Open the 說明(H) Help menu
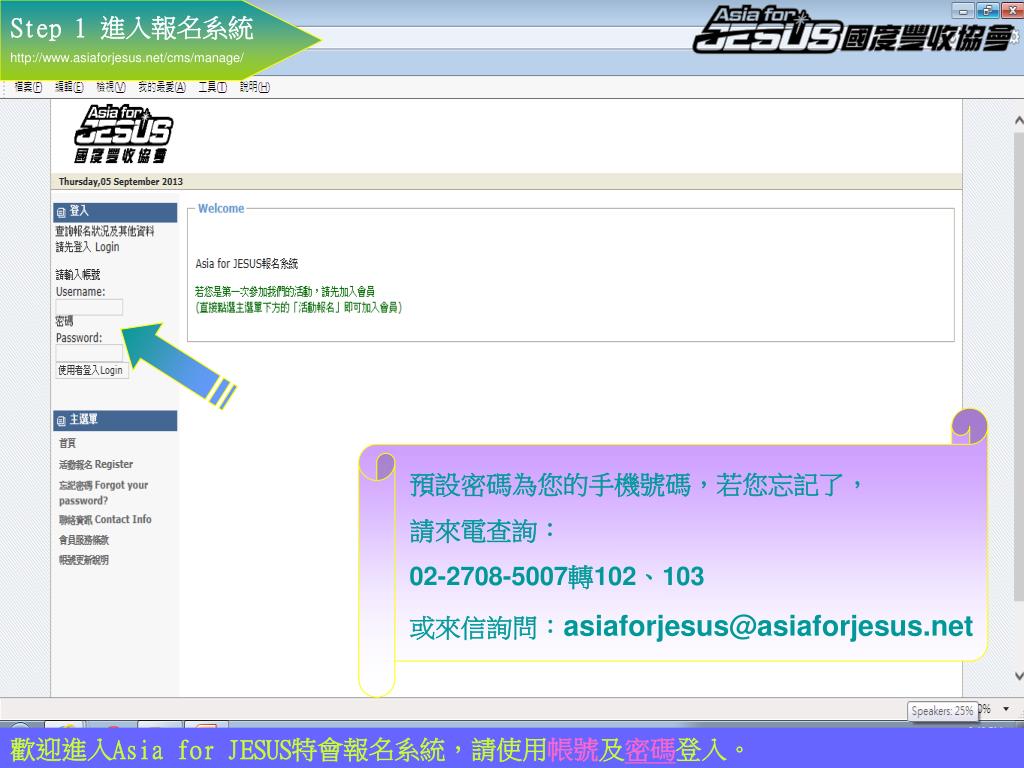Screen dimensions: 1024x768 coord(255,87)
